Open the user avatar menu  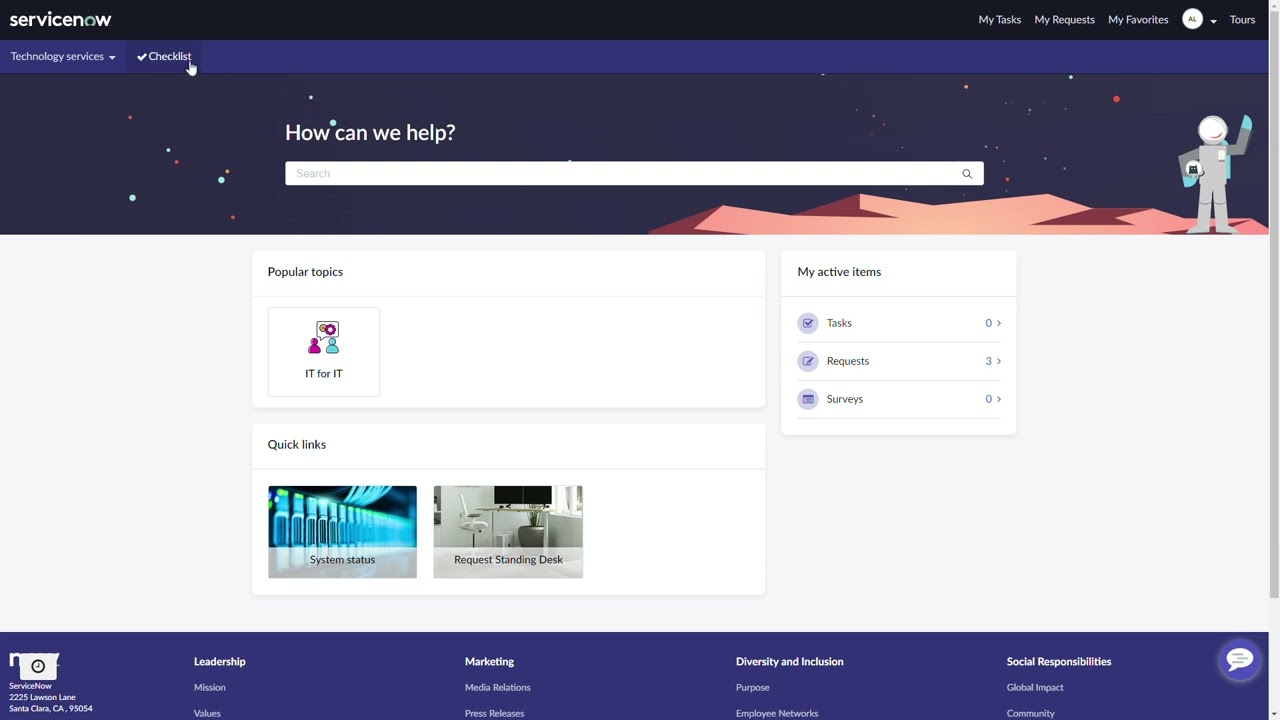1192,19
